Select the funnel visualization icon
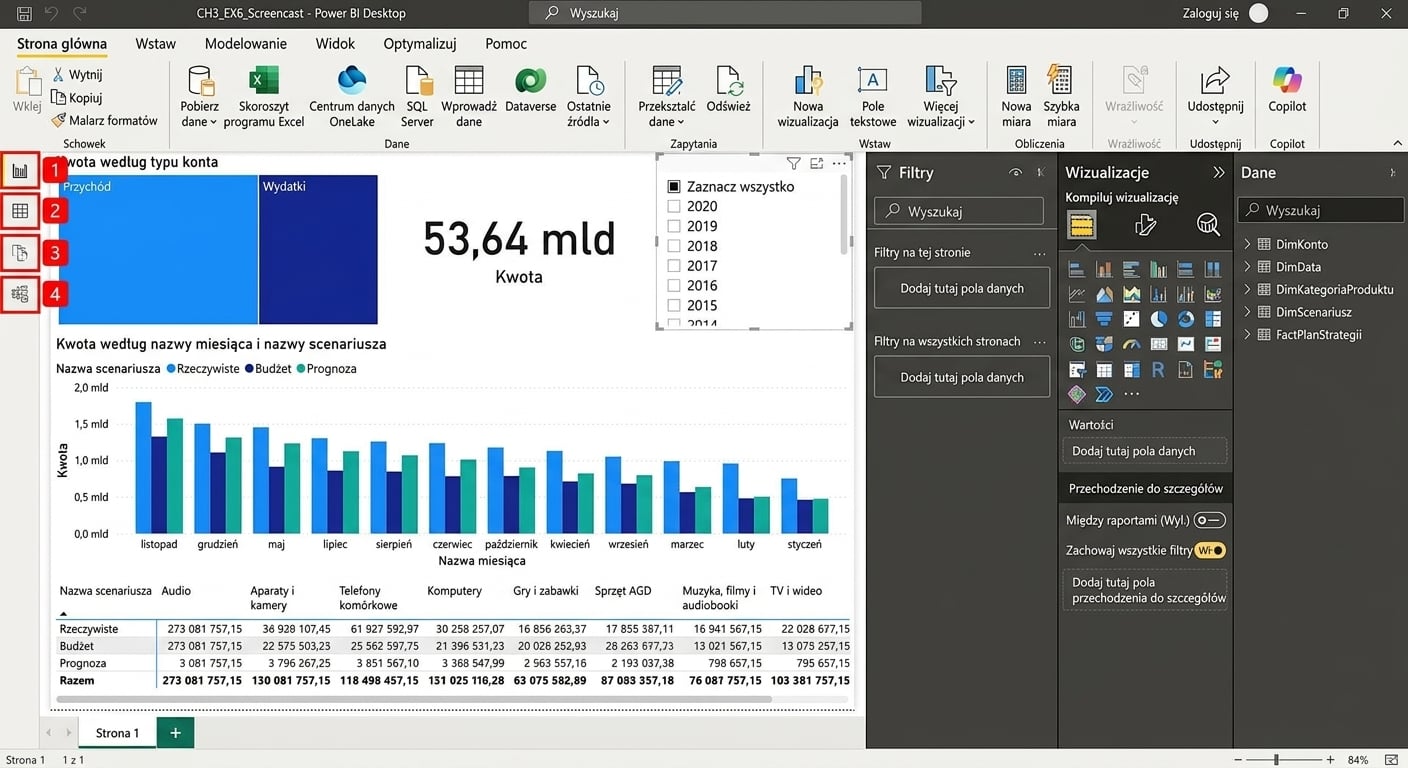 [x=1104, y=319]
